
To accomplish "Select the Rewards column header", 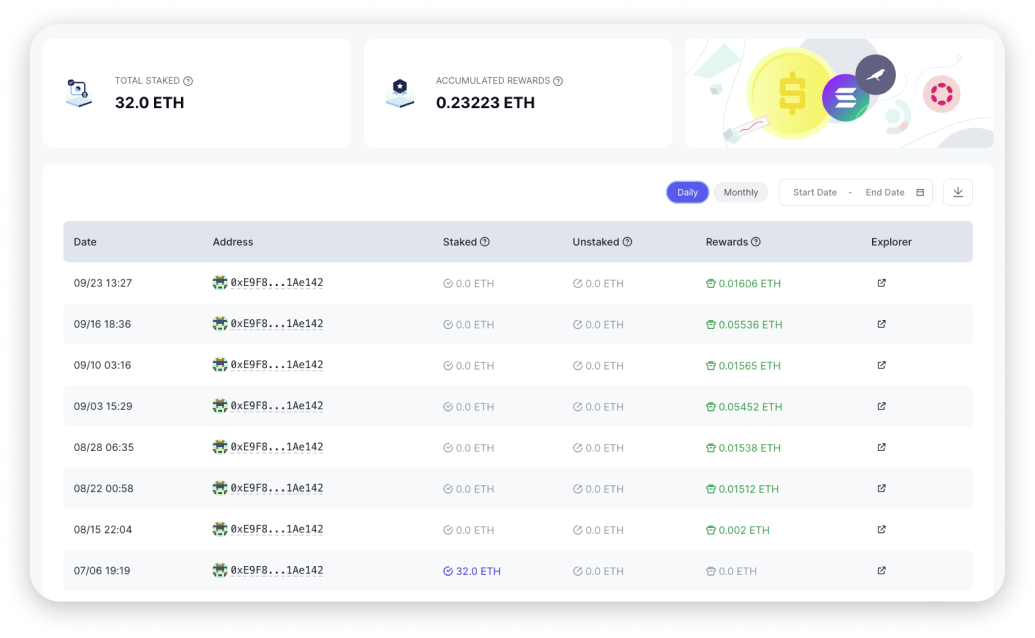I will (x=729, y=242).
